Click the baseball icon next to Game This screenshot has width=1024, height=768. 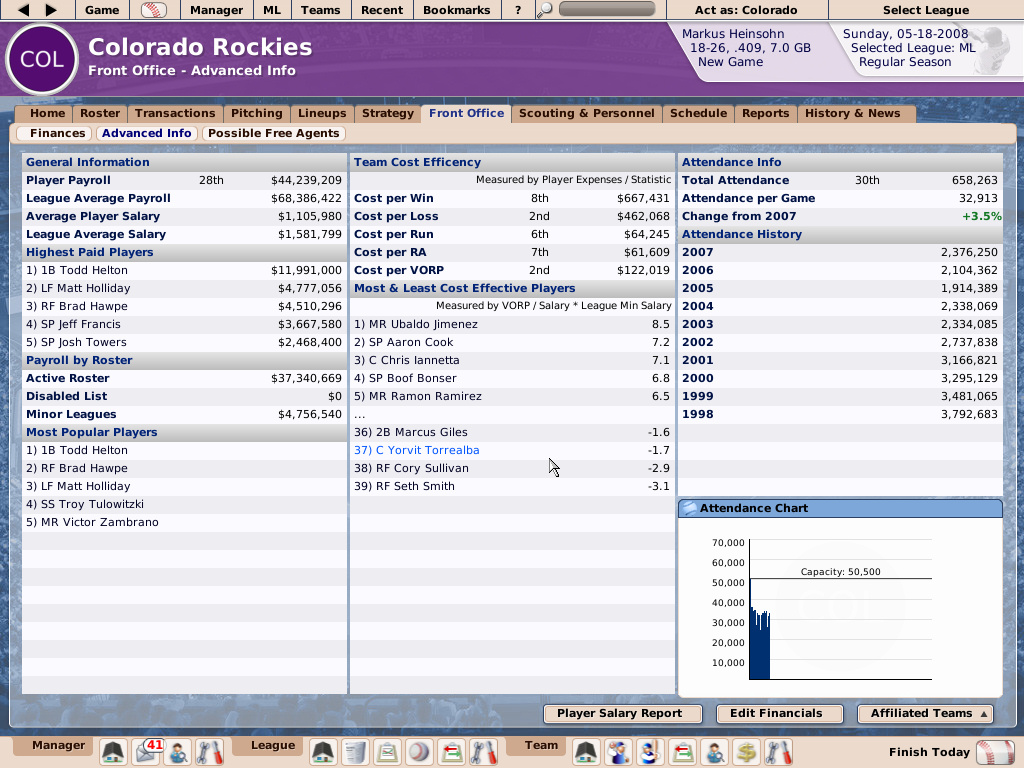click(x=153, y=10)
